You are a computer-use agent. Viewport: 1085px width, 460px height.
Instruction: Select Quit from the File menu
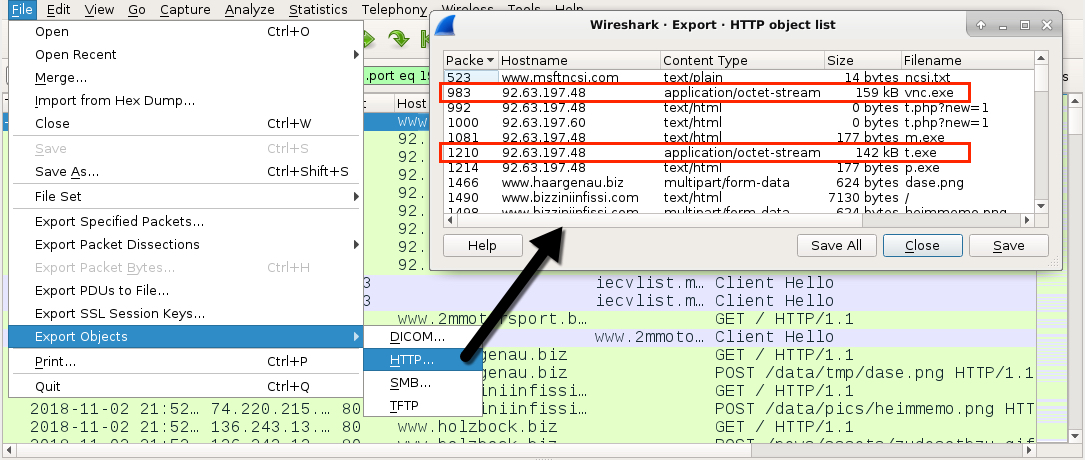[x=185, y=386]
